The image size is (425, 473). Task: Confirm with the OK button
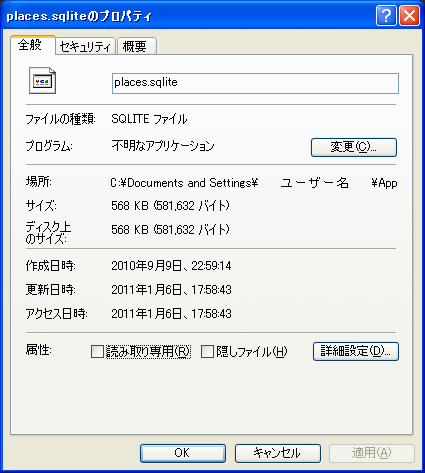183,453
